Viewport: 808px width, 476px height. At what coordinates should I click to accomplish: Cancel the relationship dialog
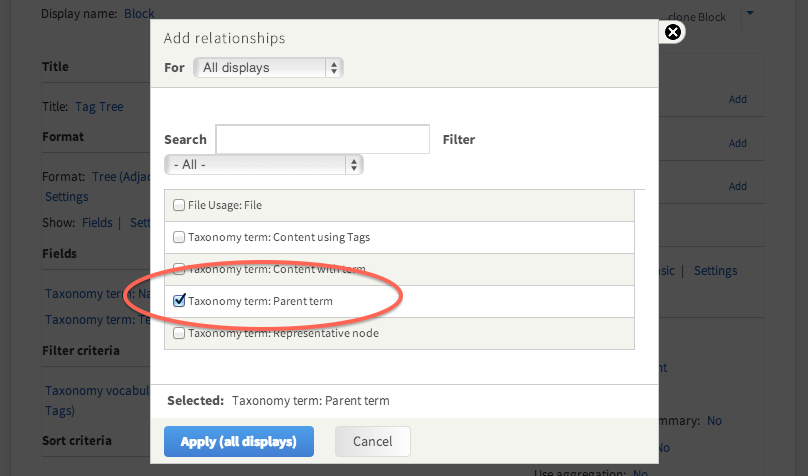(x=372, y=441)
